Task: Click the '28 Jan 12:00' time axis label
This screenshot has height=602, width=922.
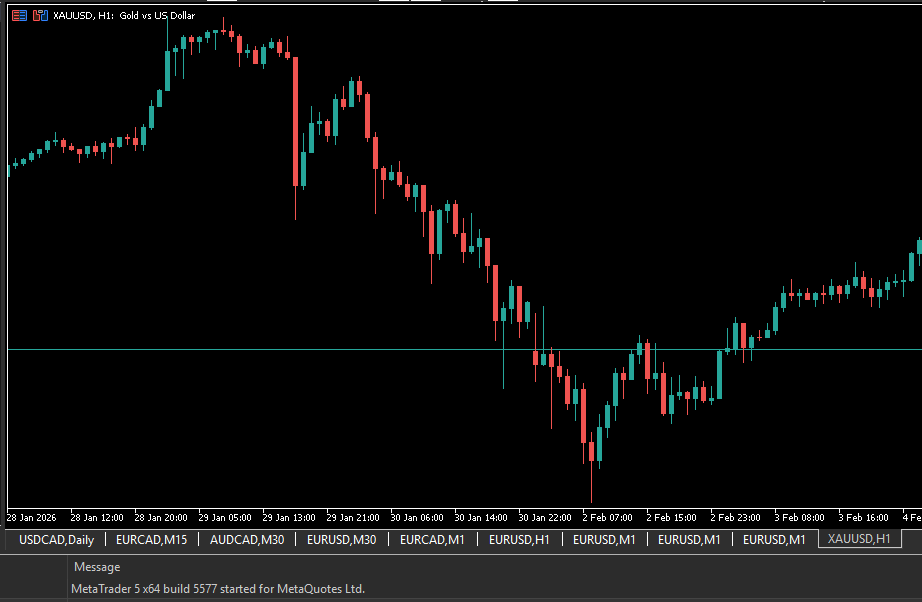Action: coord(97,517)
